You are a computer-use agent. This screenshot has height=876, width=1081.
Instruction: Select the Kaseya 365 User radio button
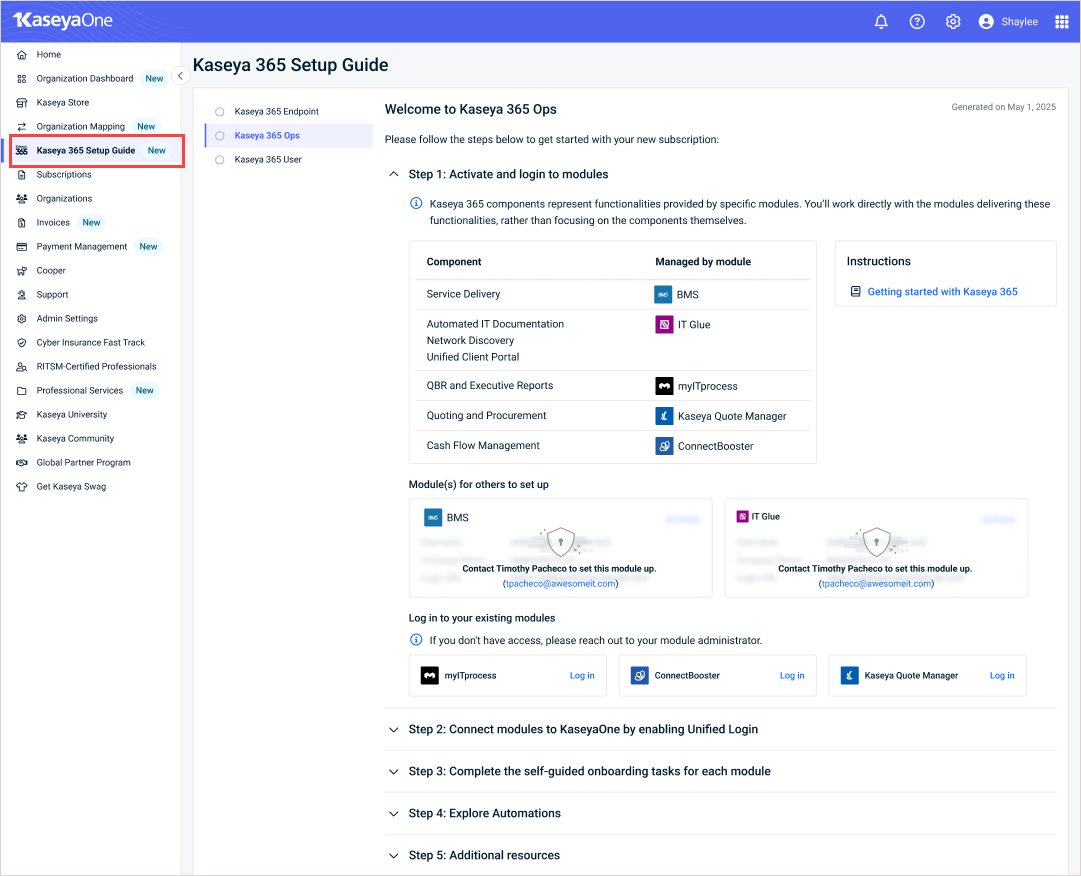tap(220, 160)
